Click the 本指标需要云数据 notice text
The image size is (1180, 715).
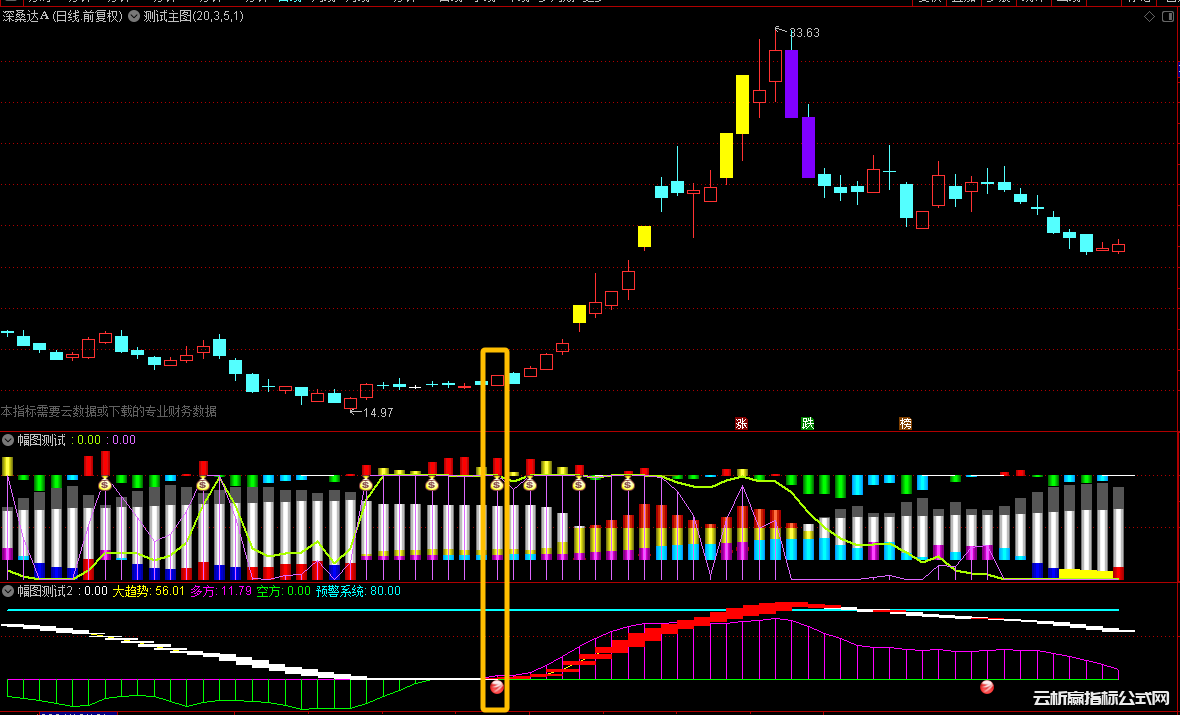(x=108, y=411)
